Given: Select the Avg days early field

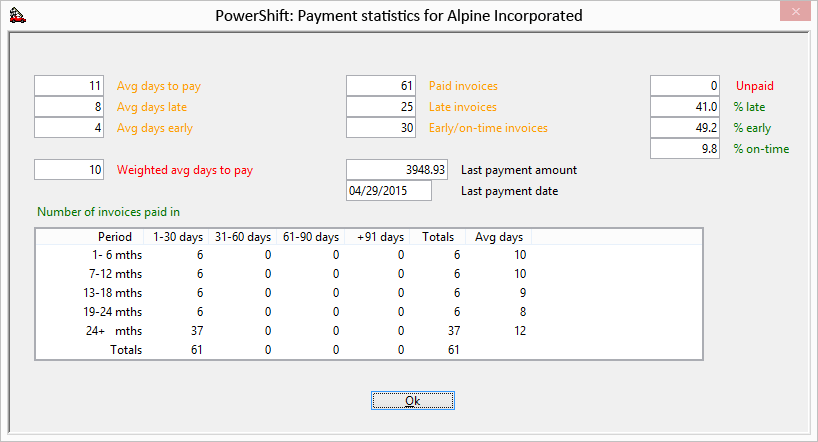Looking at the screenshot, I should (x=69, y=127).
